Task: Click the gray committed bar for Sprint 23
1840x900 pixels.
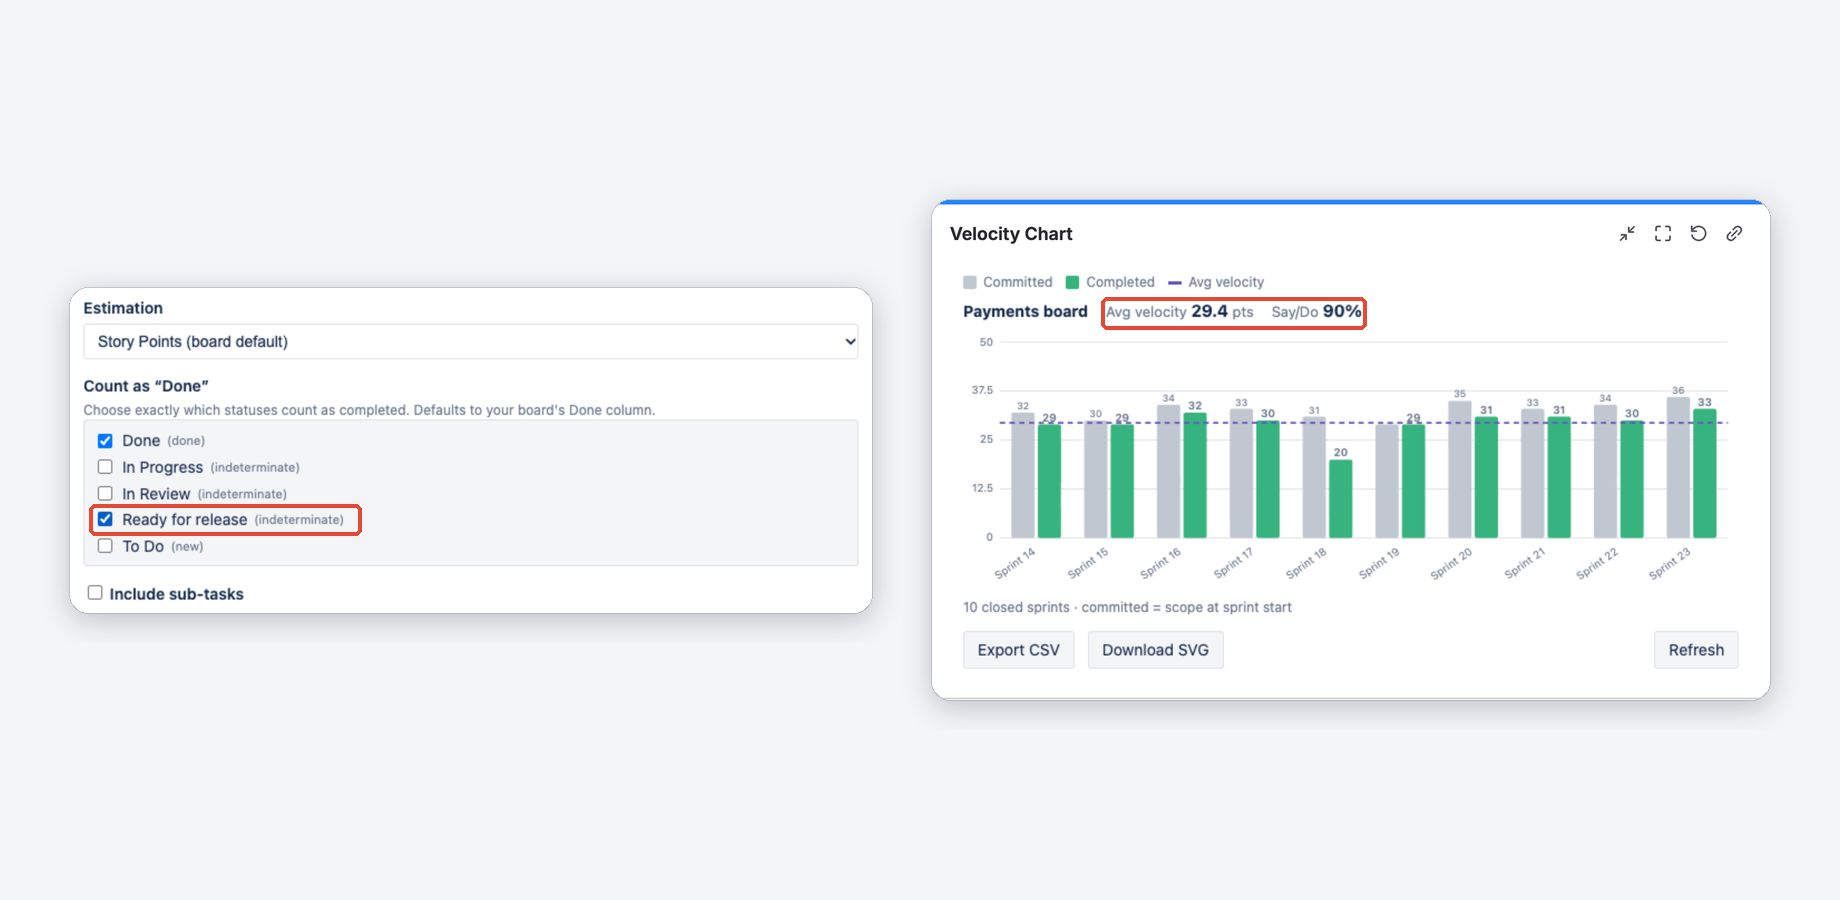Action: pos(1678,468)
